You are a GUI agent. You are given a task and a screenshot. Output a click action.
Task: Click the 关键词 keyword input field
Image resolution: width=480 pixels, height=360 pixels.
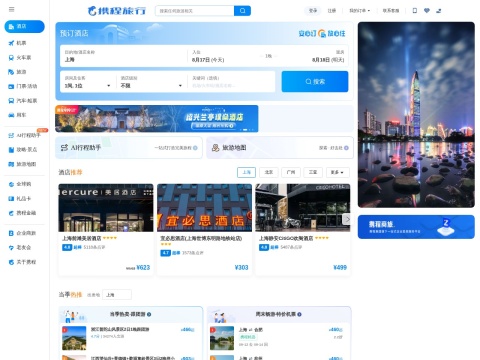click(x=232, y=82)
